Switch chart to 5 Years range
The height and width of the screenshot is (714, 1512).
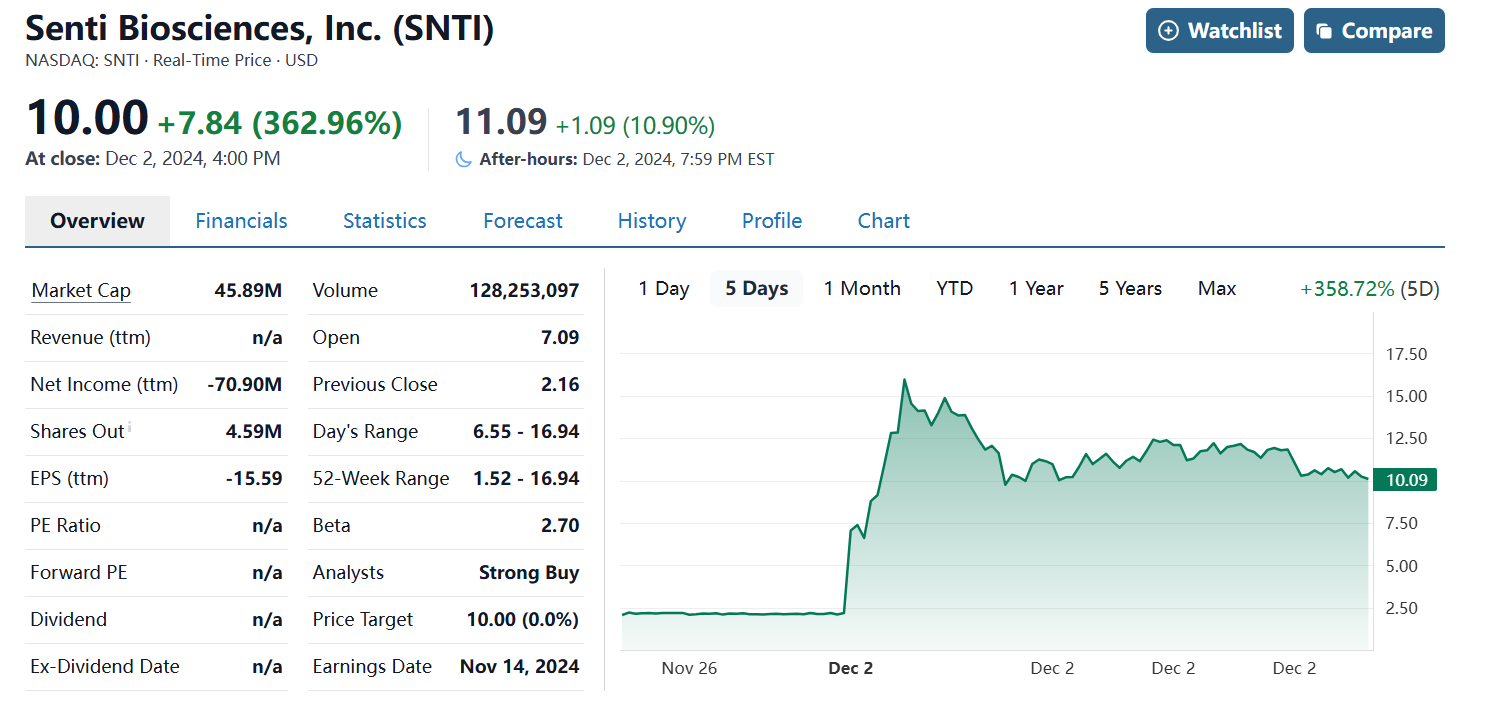click(1130, 289)
